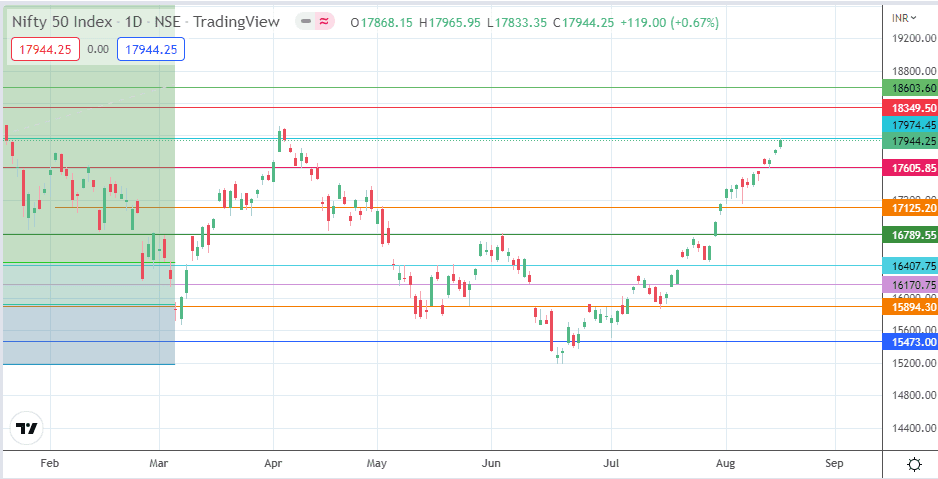The height and width of the screenshot is (479, 938).
Task: Select the 16407.75 light blue price label
Action: tap(910, 267)
